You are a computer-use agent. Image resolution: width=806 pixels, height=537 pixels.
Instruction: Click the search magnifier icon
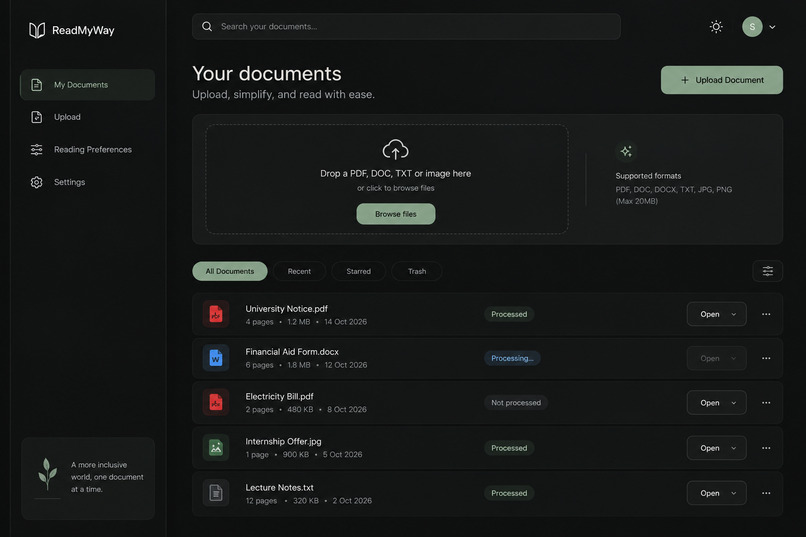coord(207,26)
